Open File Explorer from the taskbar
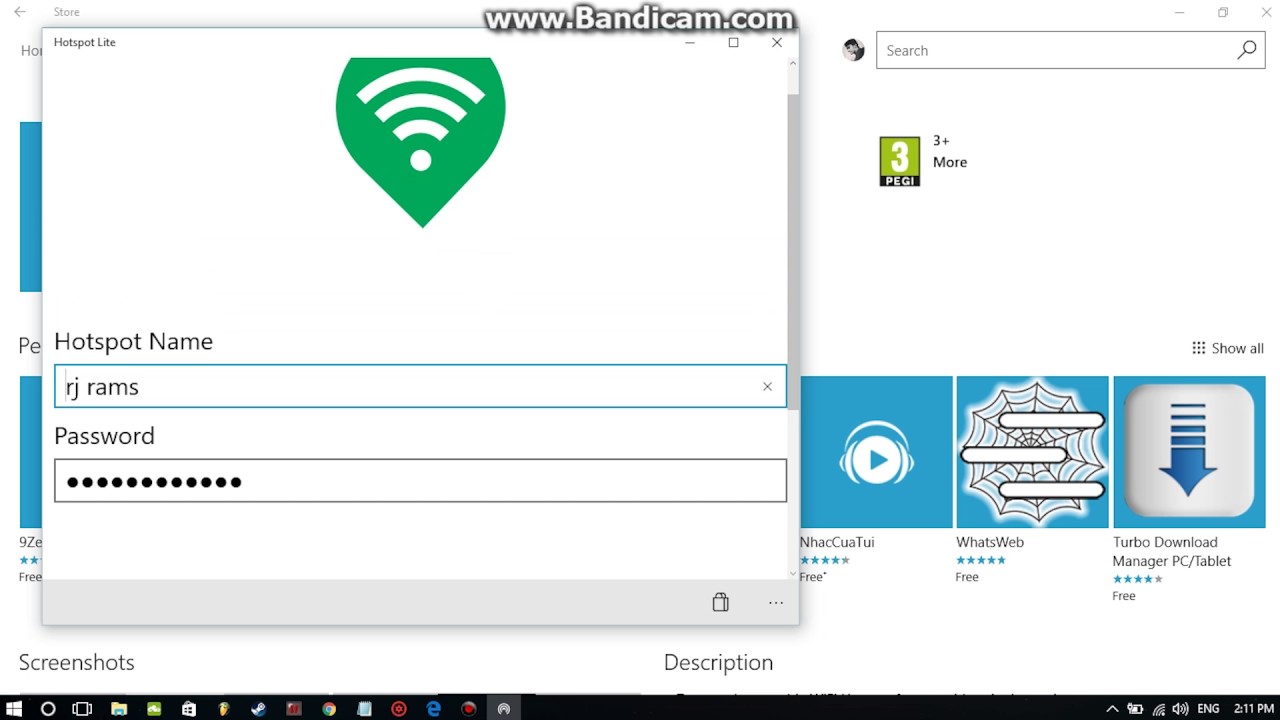 pos(119,709)
